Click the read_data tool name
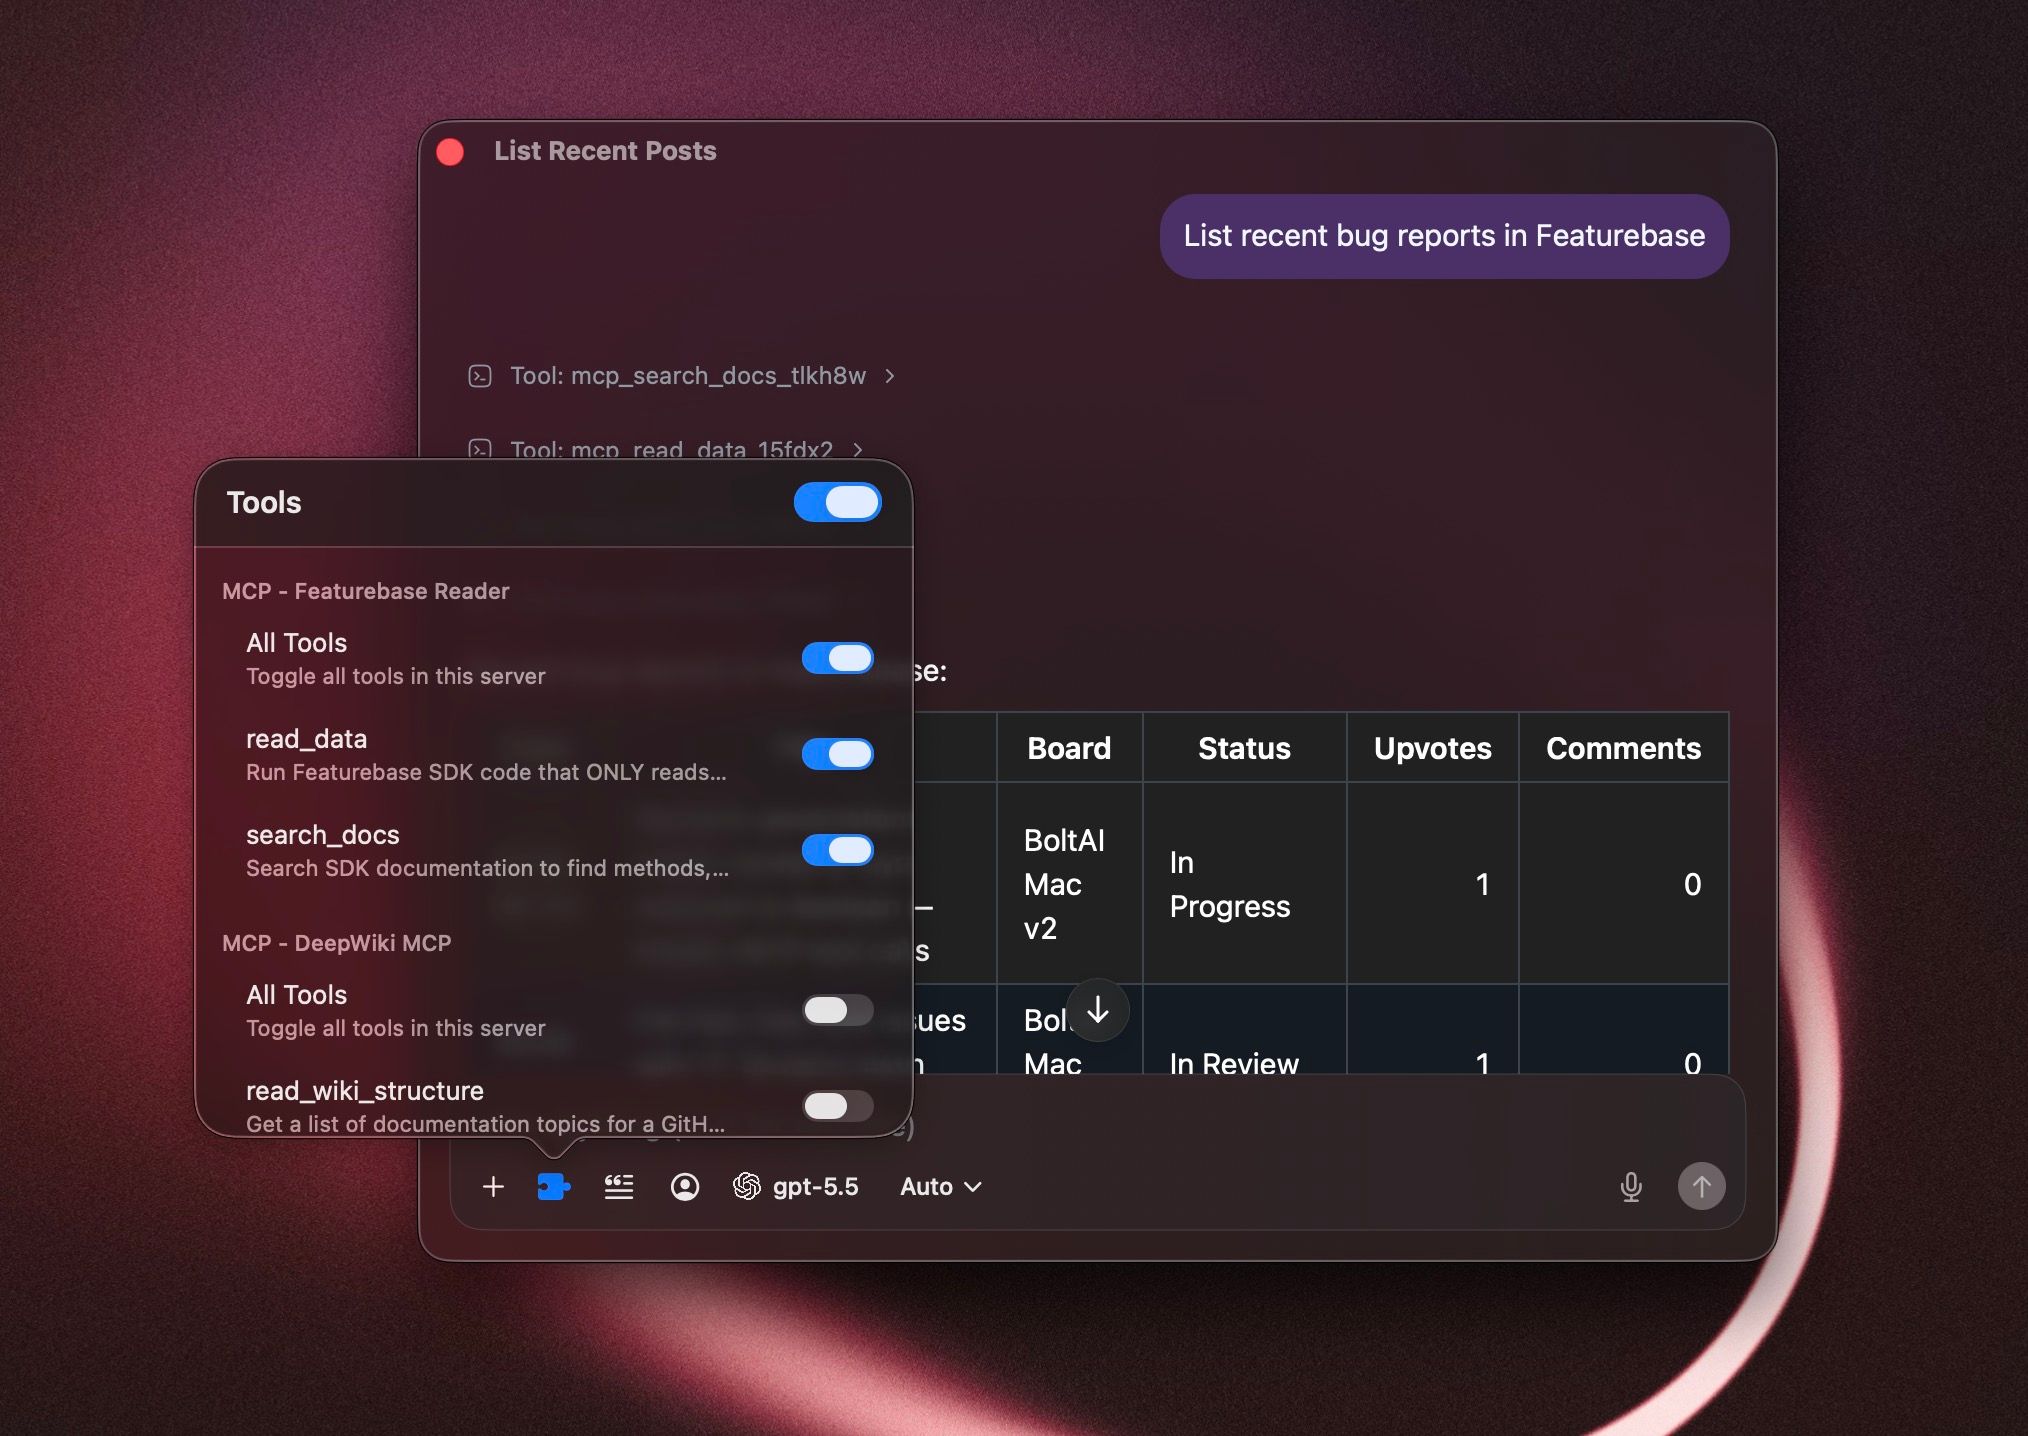The width and height of the screenshot is (2028, 1436). coord(307,739)
